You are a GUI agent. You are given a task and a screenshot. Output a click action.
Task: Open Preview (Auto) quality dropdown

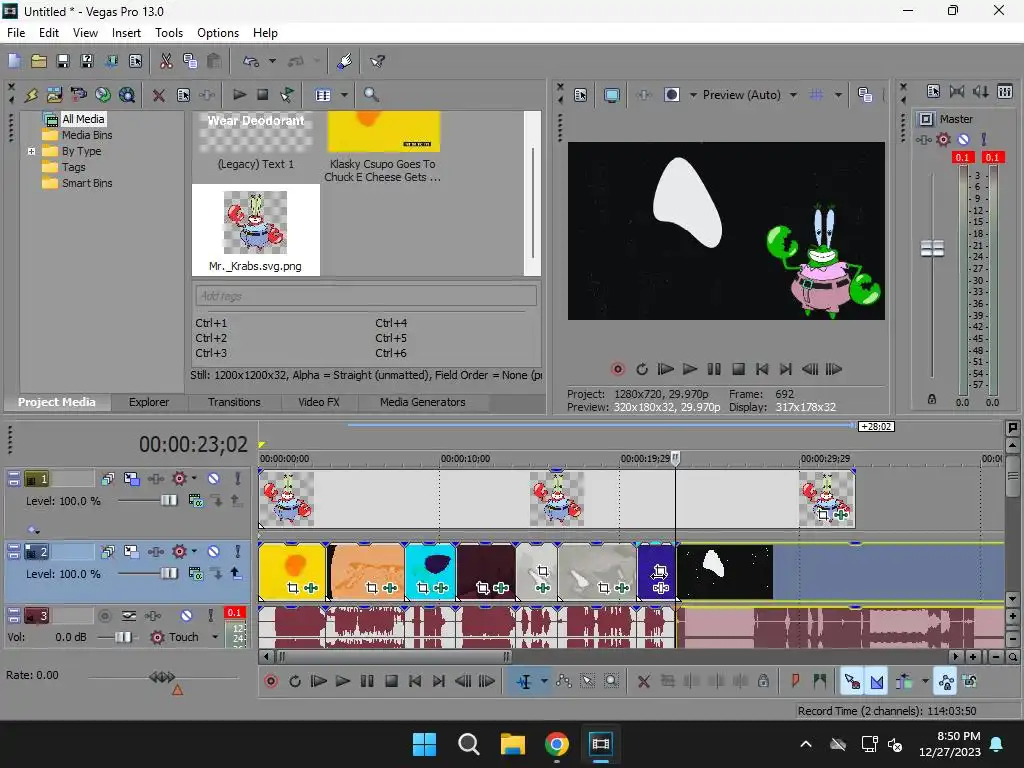[x=793, y=95]
